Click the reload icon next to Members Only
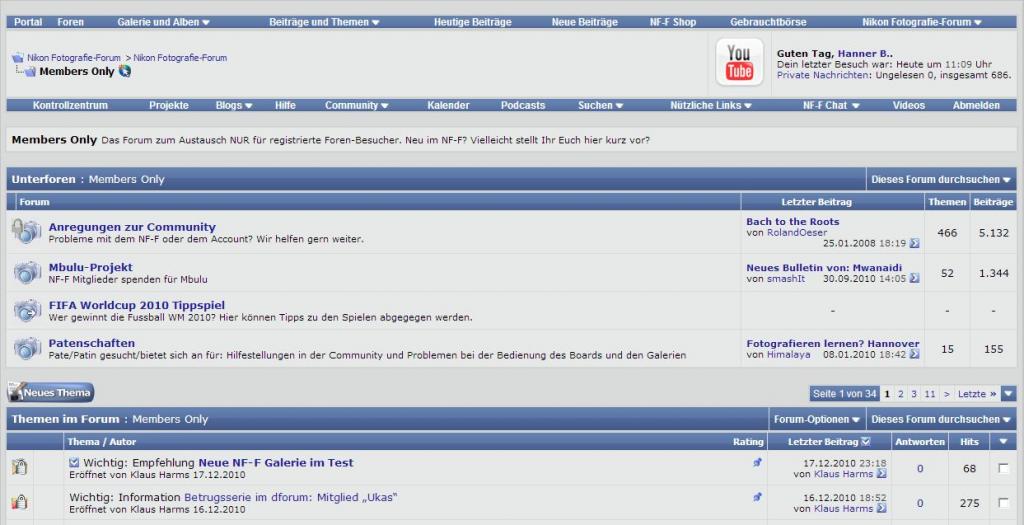Image resolution: width=1024 pixels, height=525 pixels. coord(125,71)
